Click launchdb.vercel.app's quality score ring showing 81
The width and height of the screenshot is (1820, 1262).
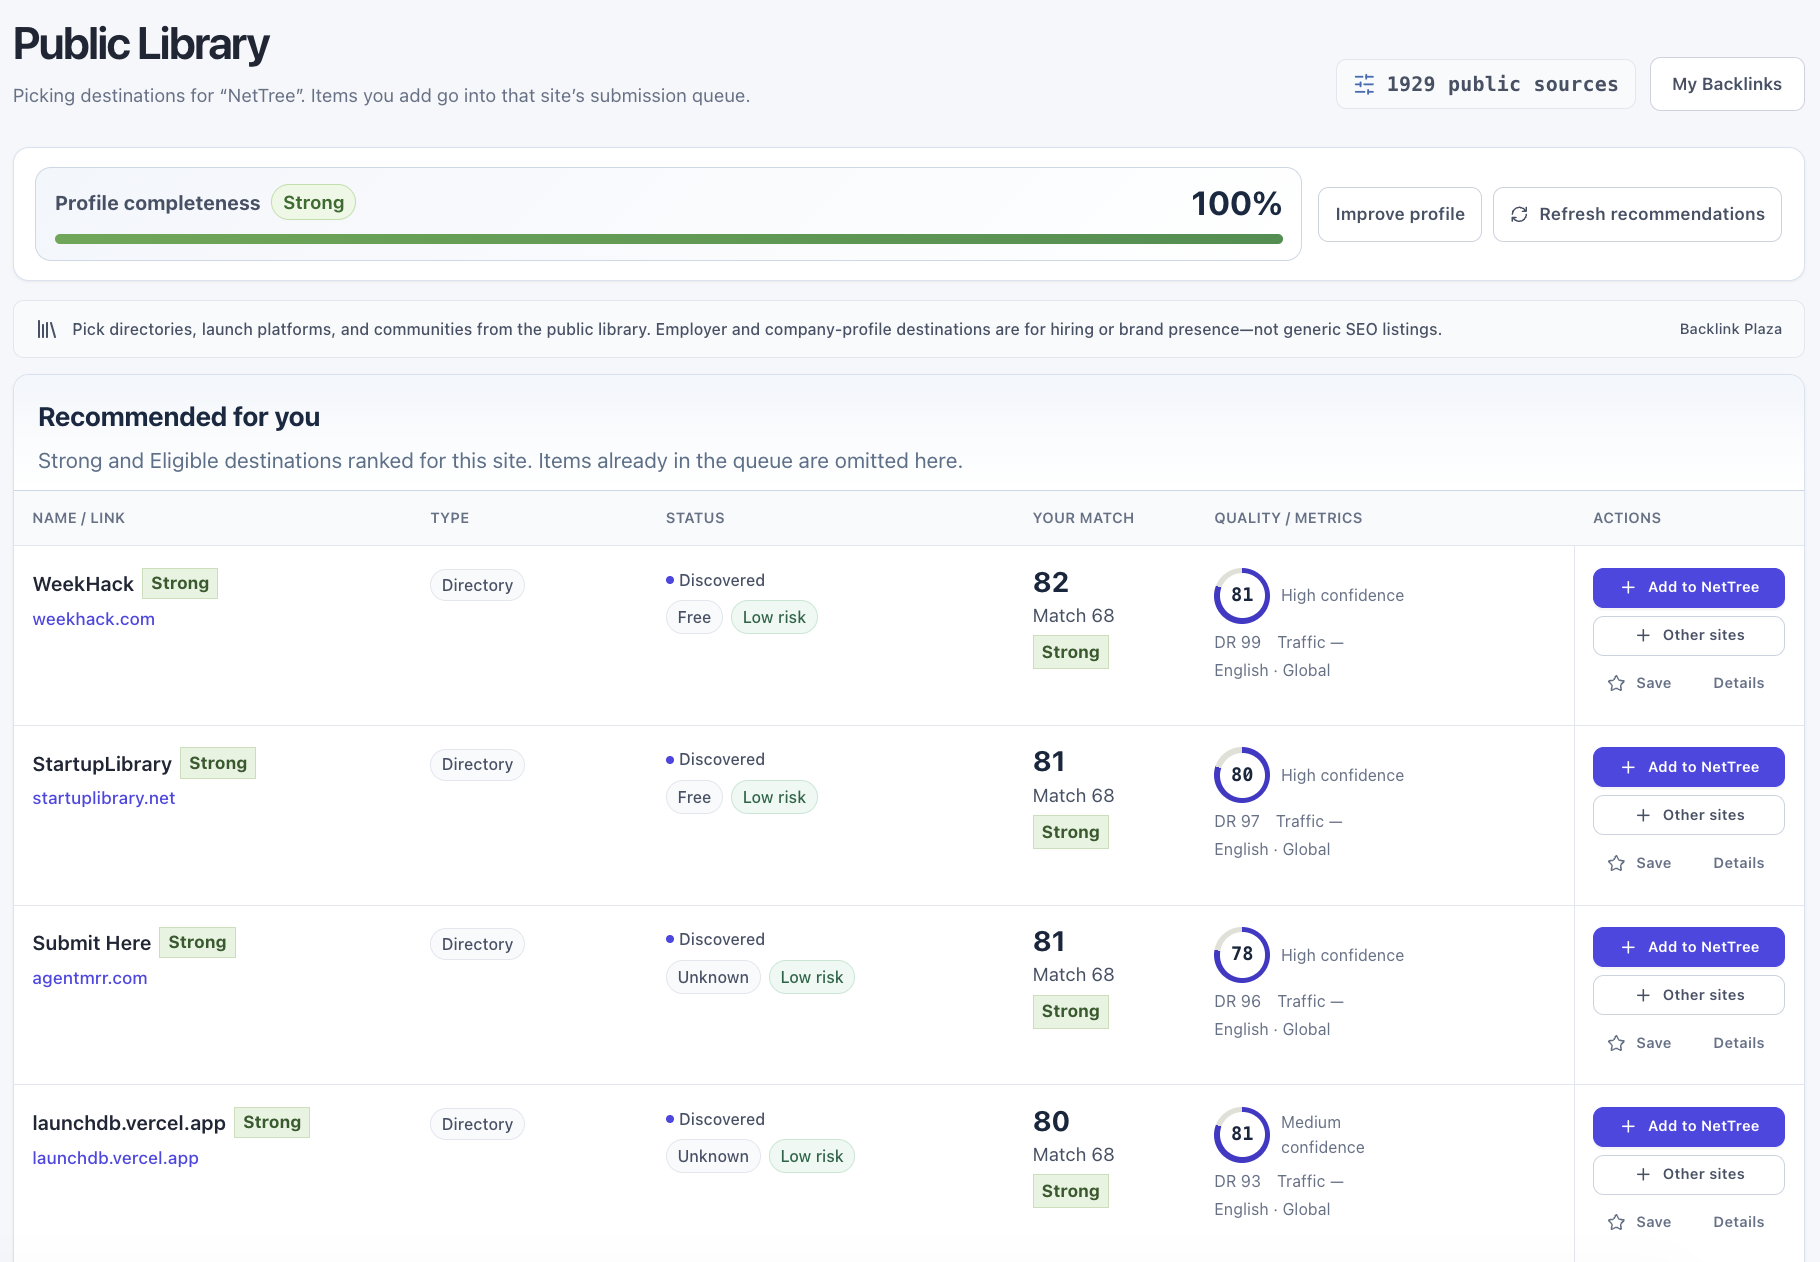[1242, 1134]
